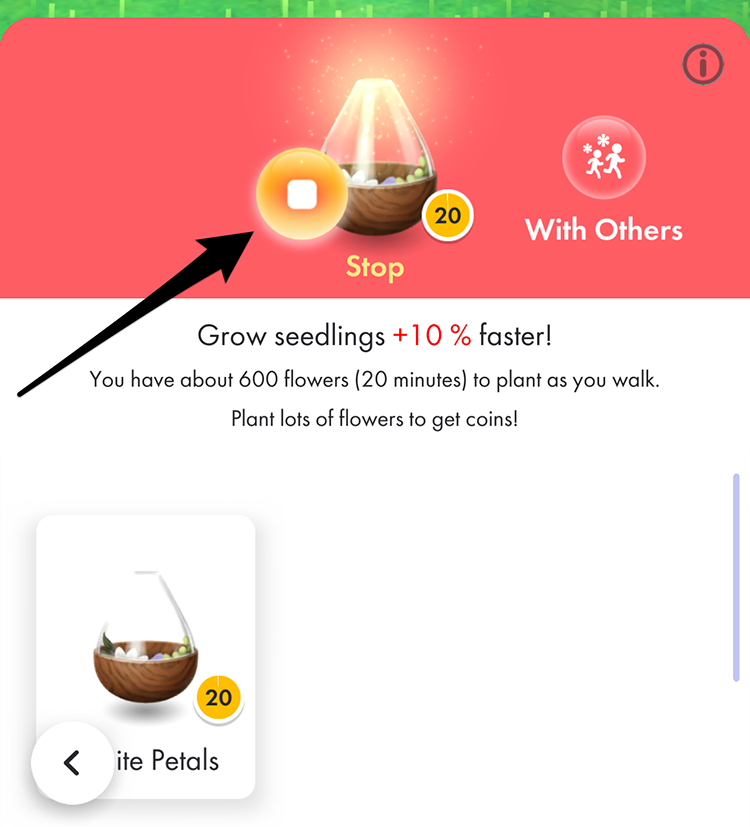Viewport: 750px width, 827px height.
Task: Click the Stop text label
Action: coord(375,267)
